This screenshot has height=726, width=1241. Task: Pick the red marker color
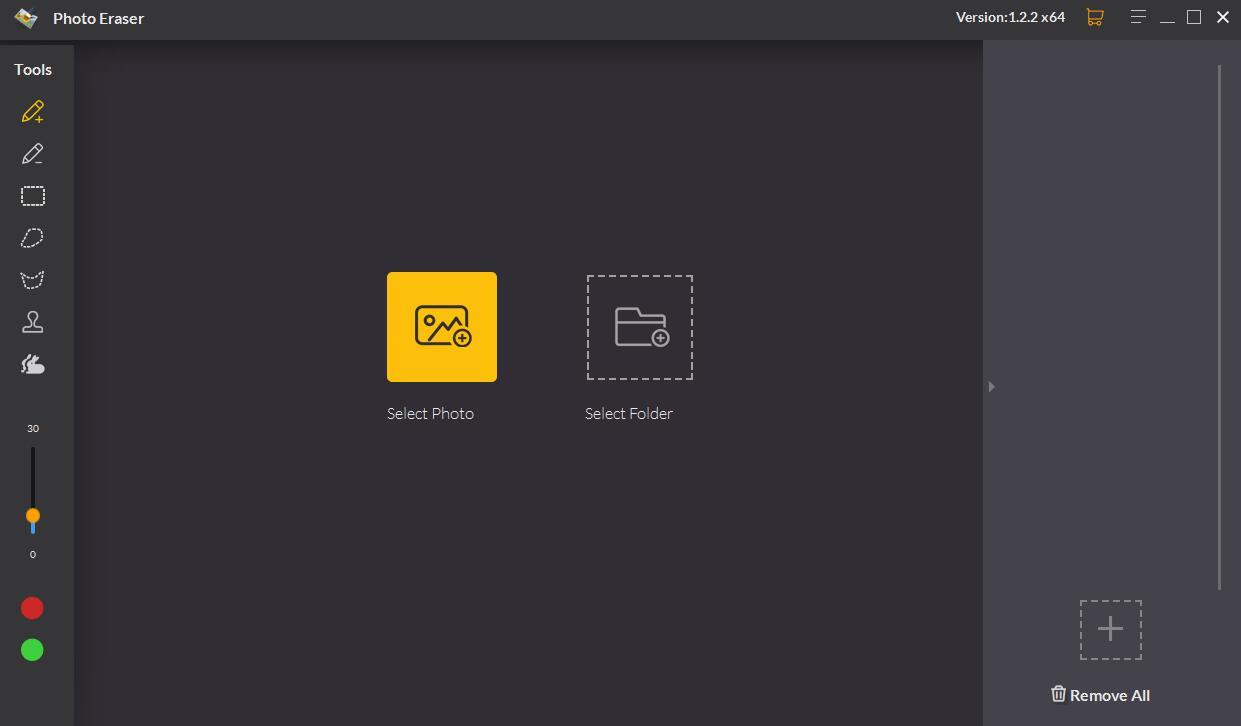point(33,608)
